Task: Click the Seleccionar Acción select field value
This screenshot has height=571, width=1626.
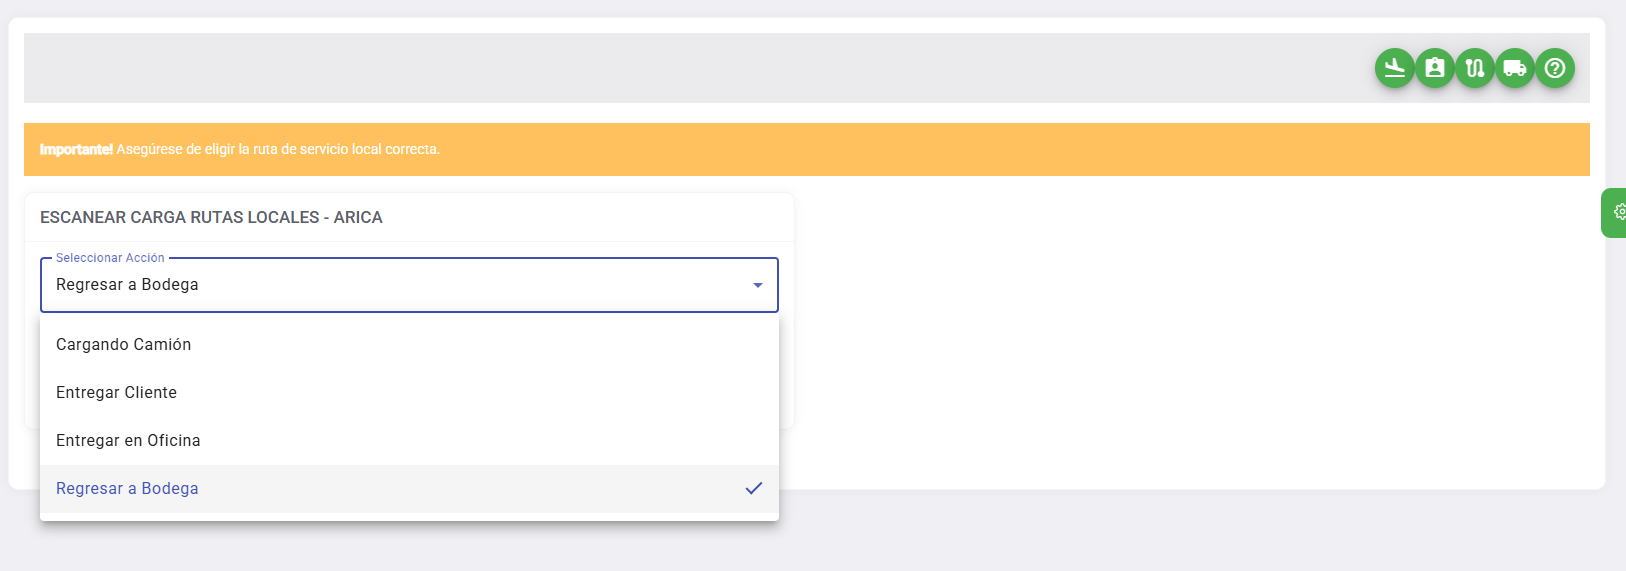Action: [x=127, y=285]
